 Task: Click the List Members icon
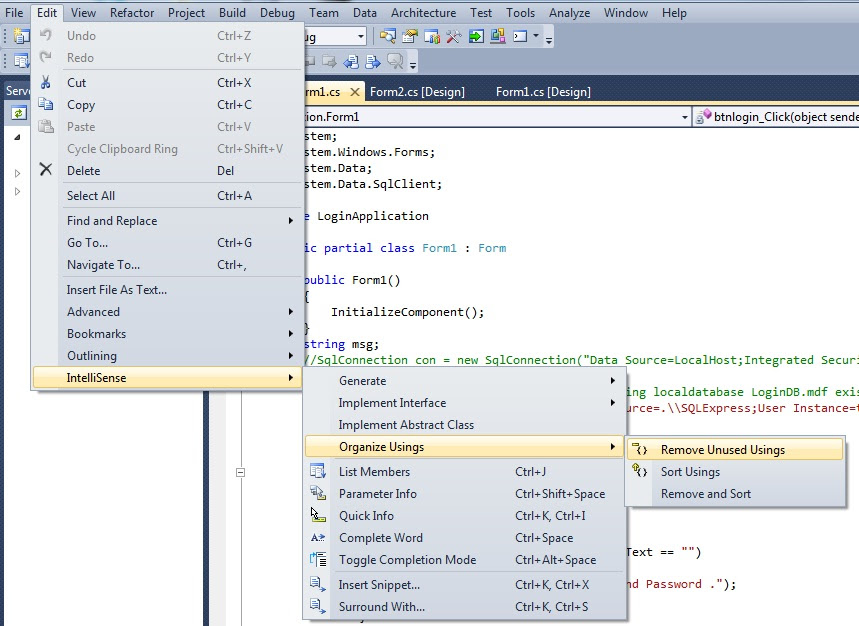pyautogui.click(x=318, y=471)
